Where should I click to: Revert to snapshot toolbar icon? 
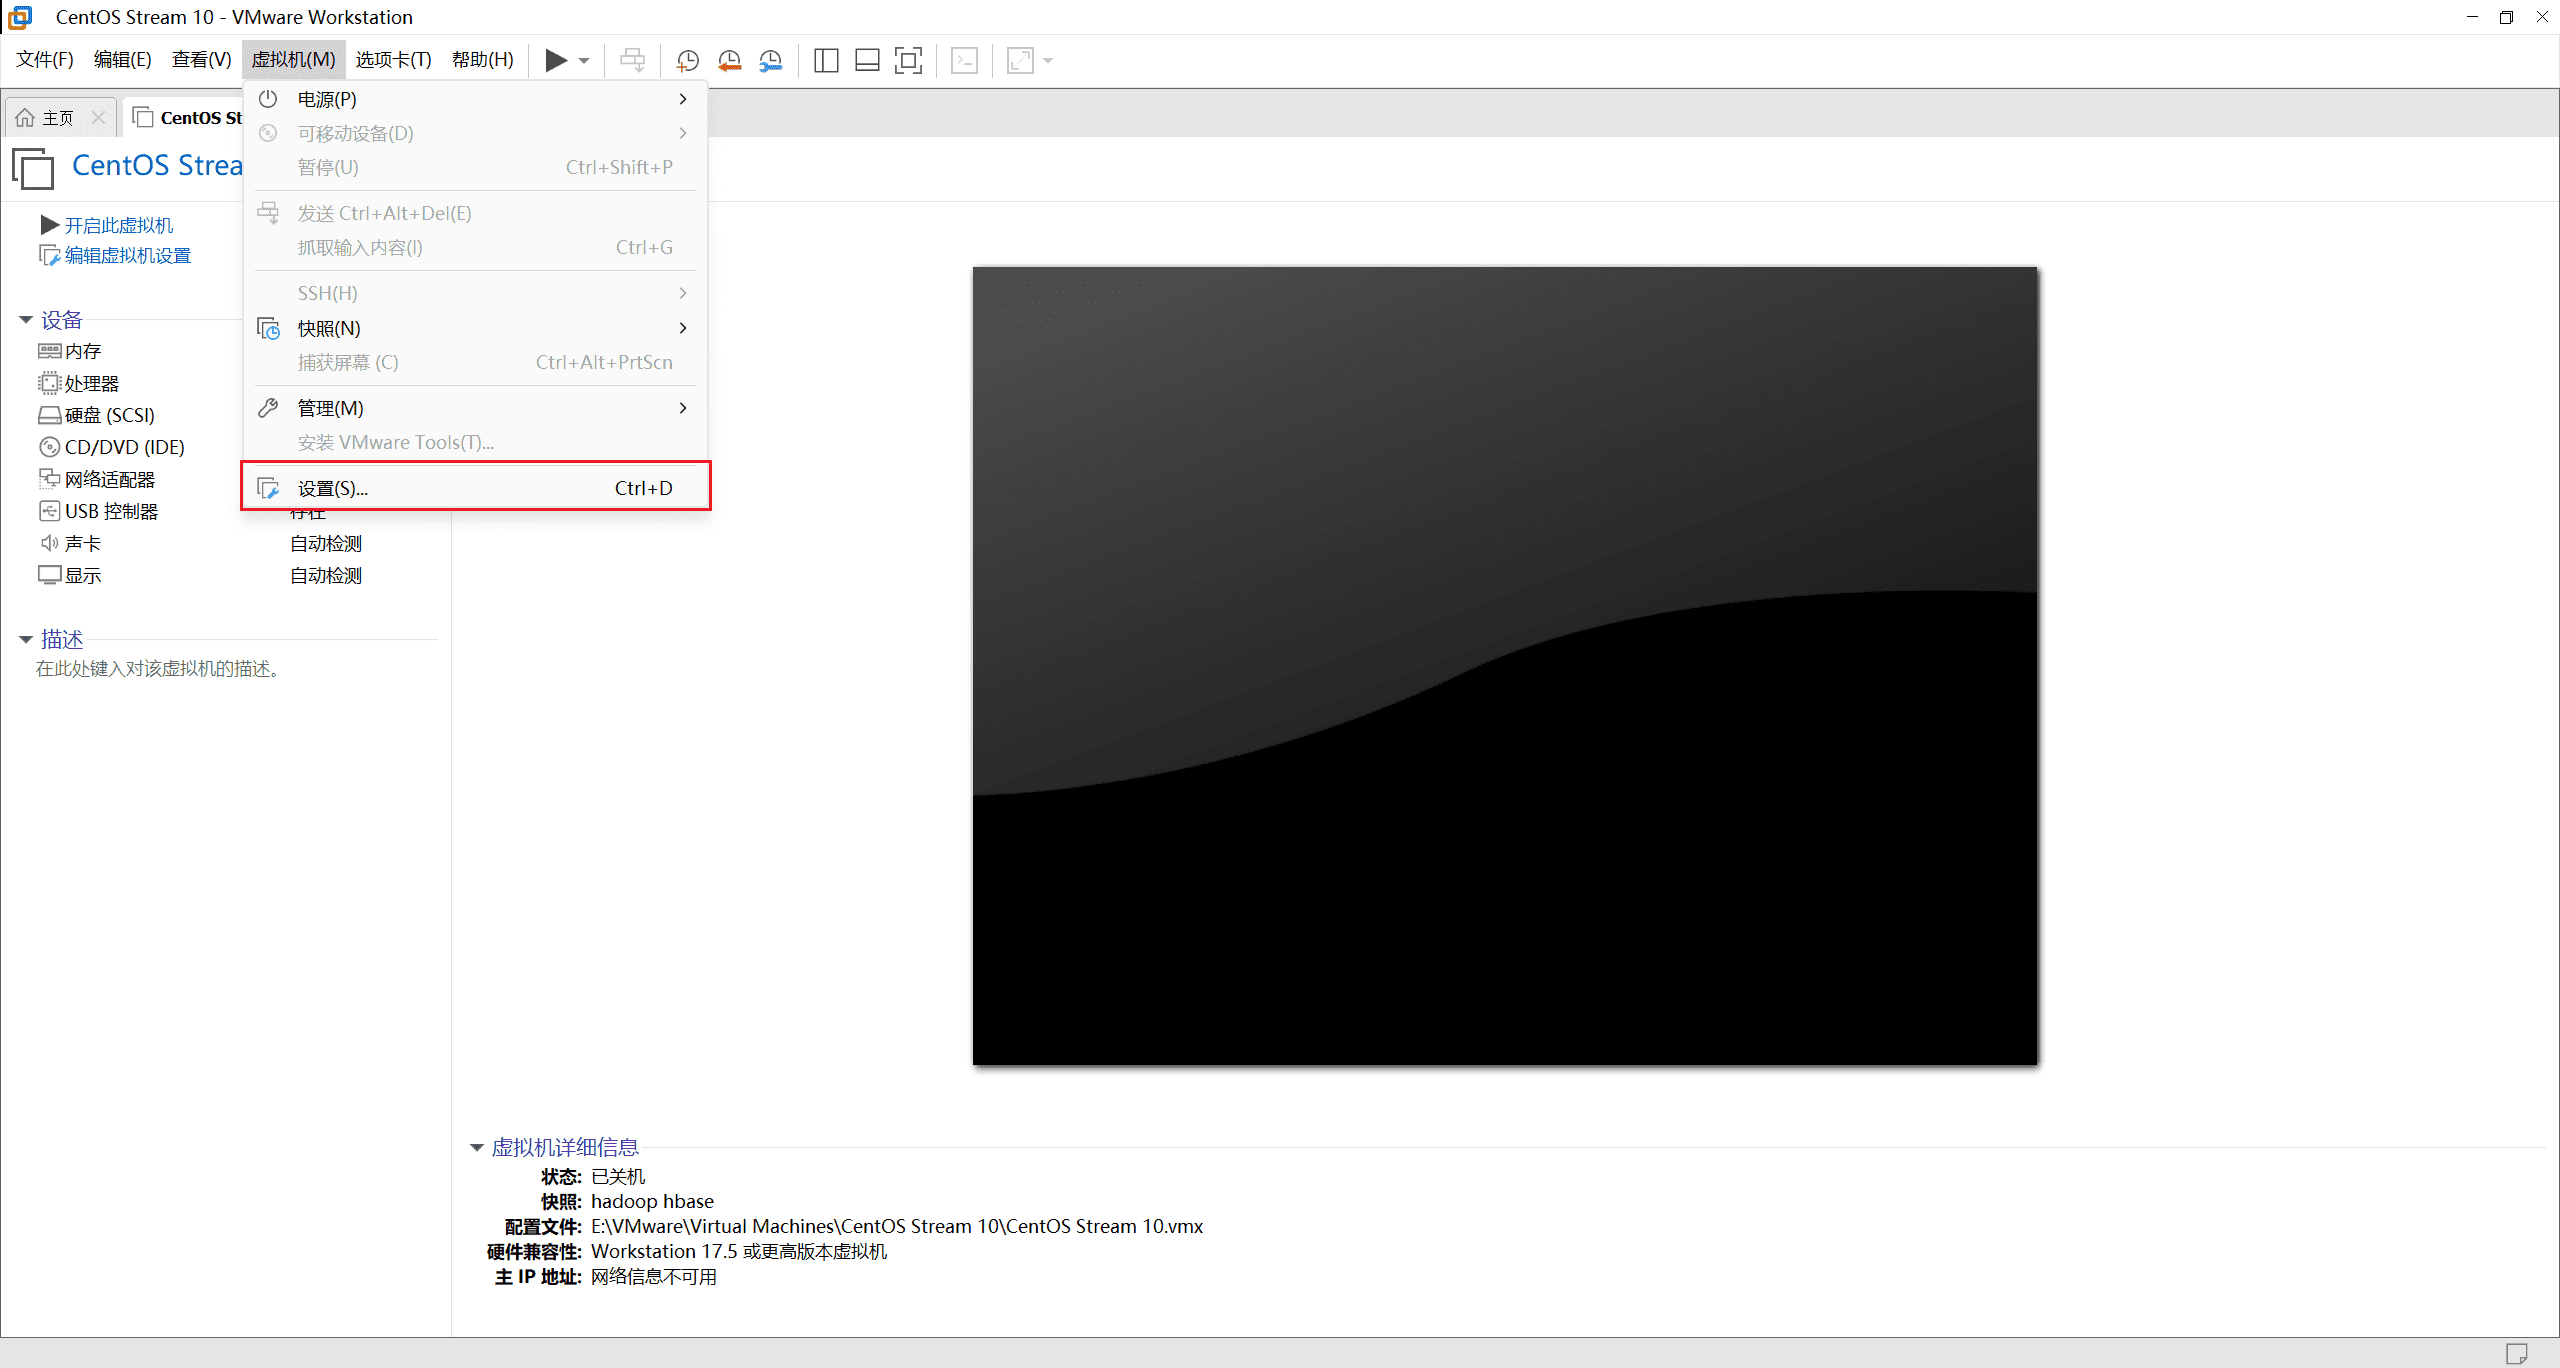[x=729, y=60]
